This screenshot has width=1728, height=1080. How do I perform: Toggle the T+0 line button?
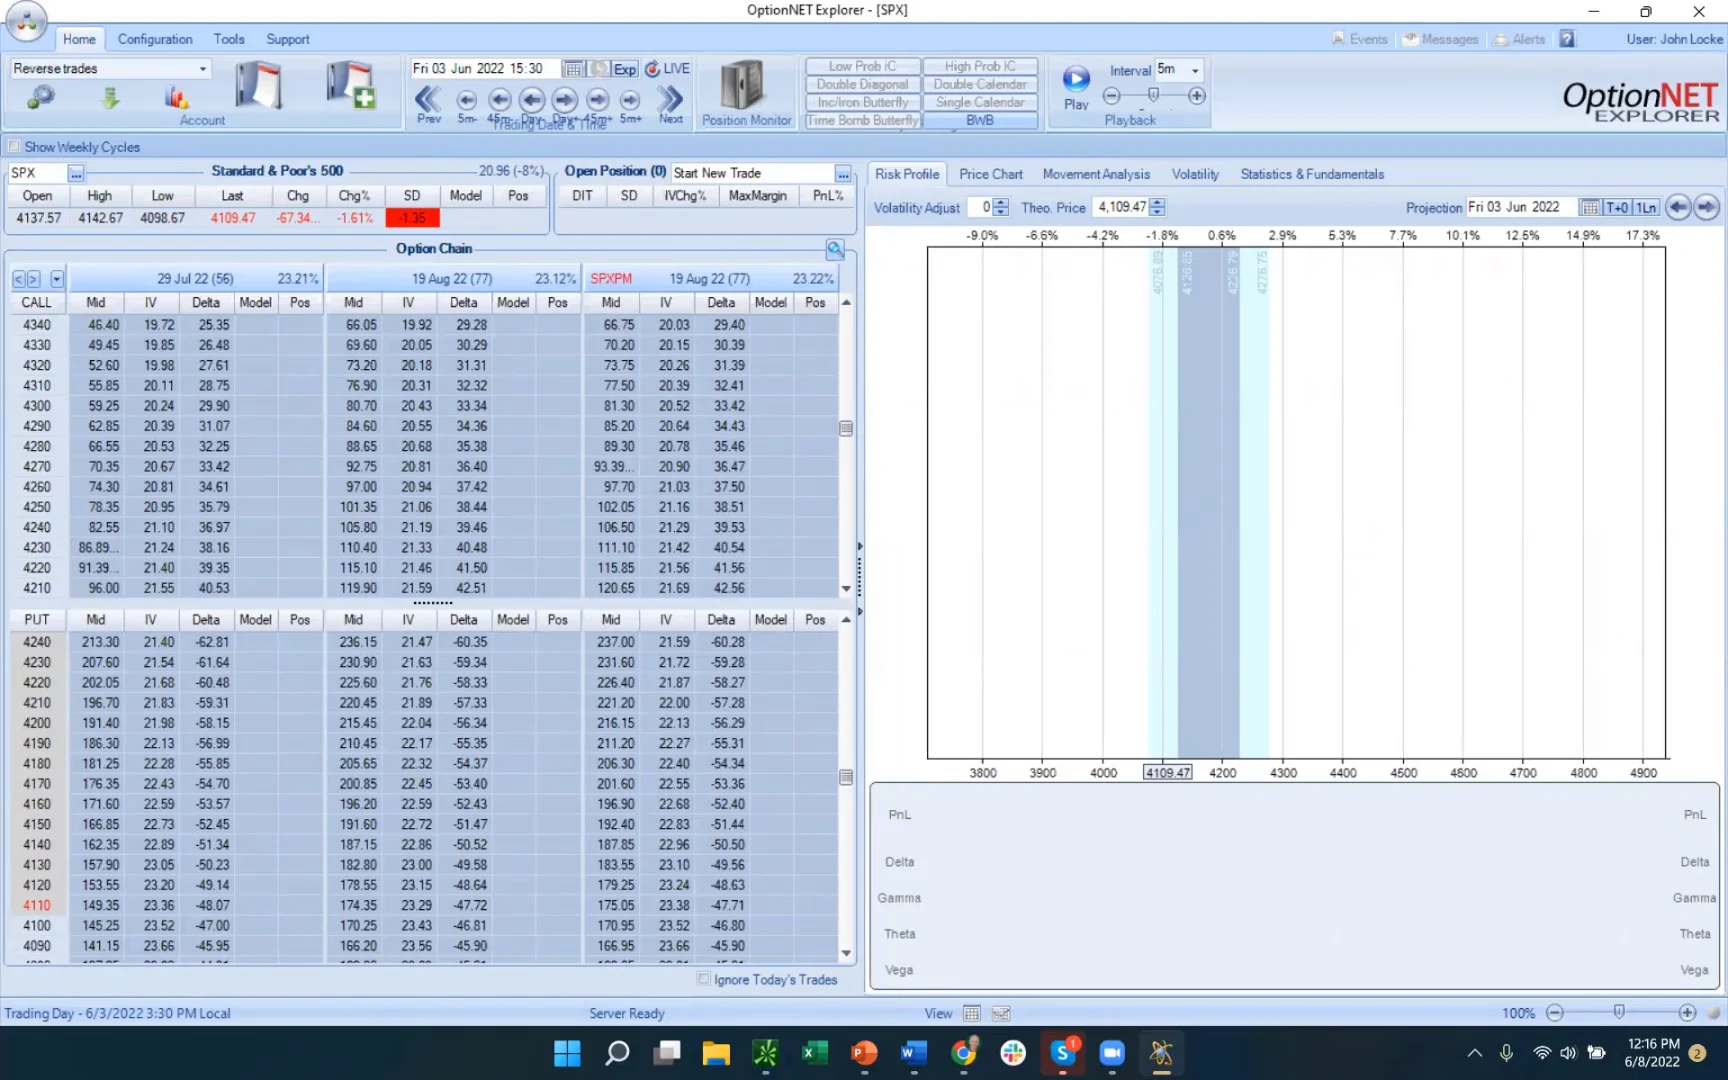[x=1617, y=207]
